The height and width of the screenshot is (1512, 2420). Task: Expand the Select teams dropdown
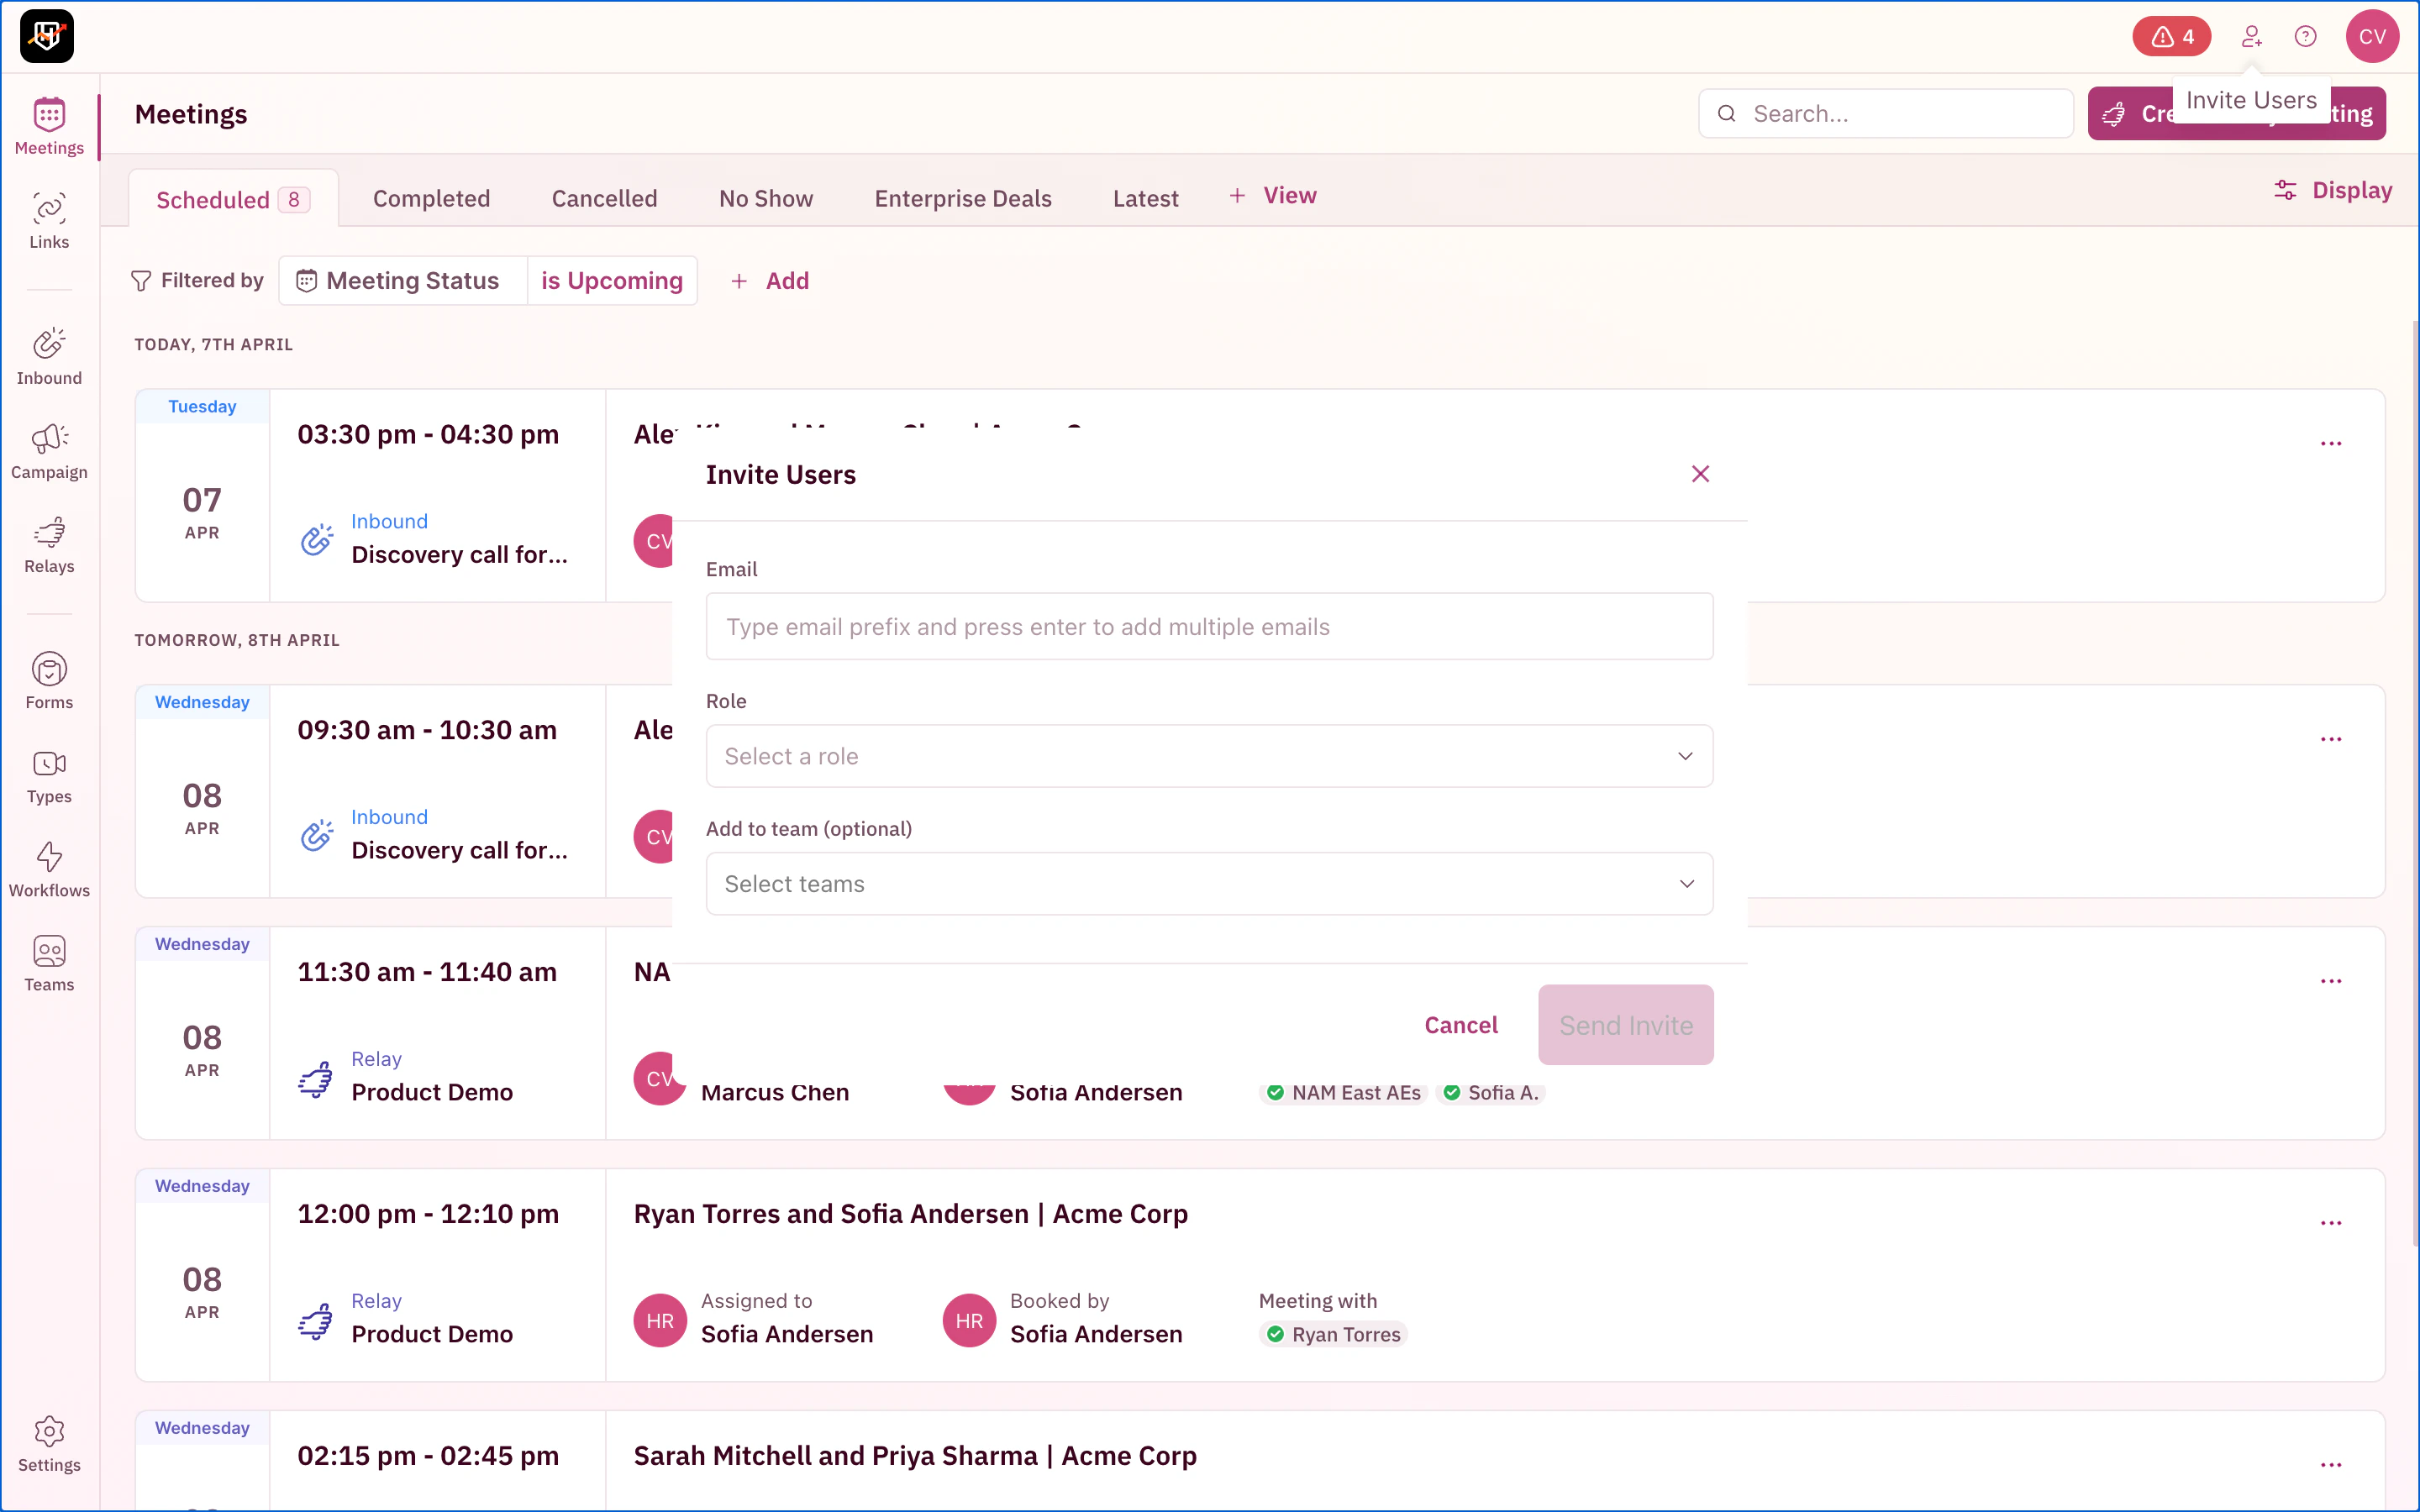point(1208,884)
